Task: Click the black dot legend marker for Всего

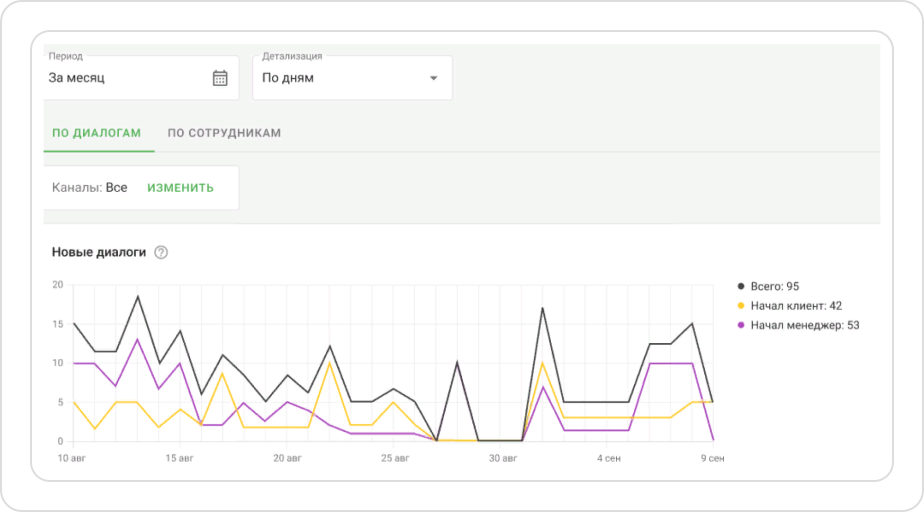Action: pyautogui.click(x=741, y=287)
